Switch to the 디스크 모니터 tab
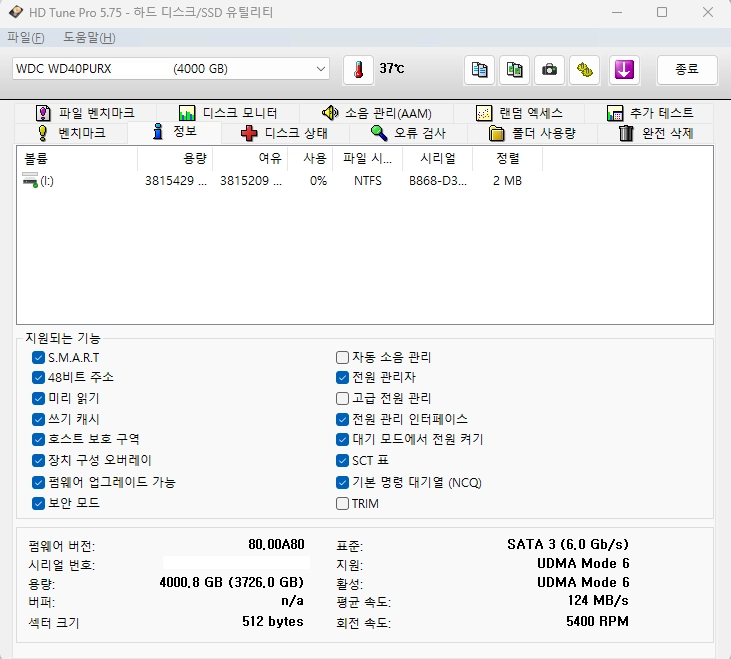The height and width of the screenshot is (659, 731). 228,113
